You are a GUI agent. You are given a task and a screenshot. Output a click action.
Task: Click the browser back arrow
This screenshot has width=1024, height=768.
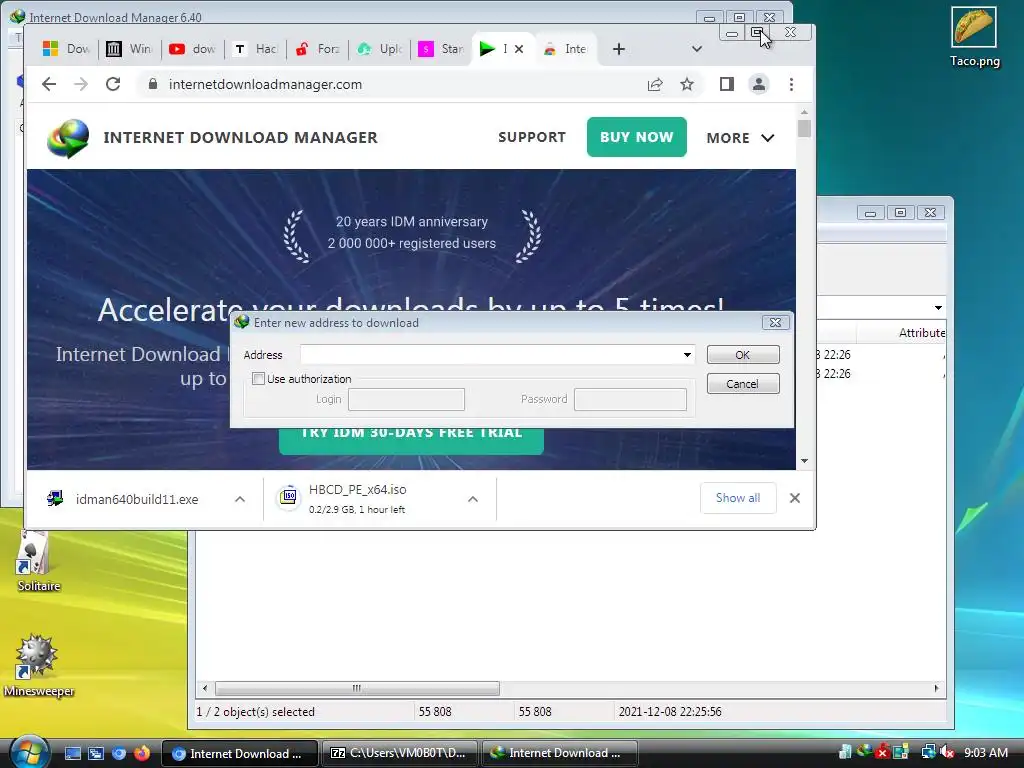pos(49,84)
